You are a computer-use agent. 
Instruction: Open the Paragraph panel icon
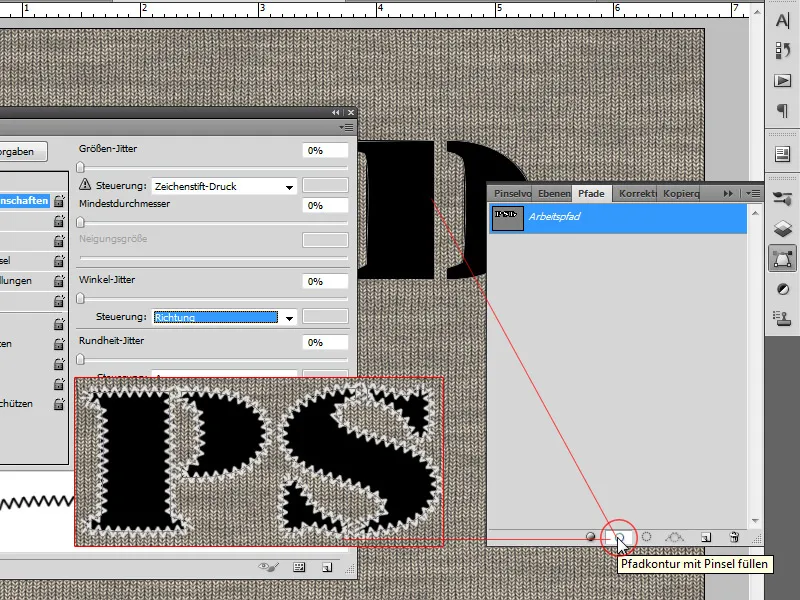pos(782,110)
